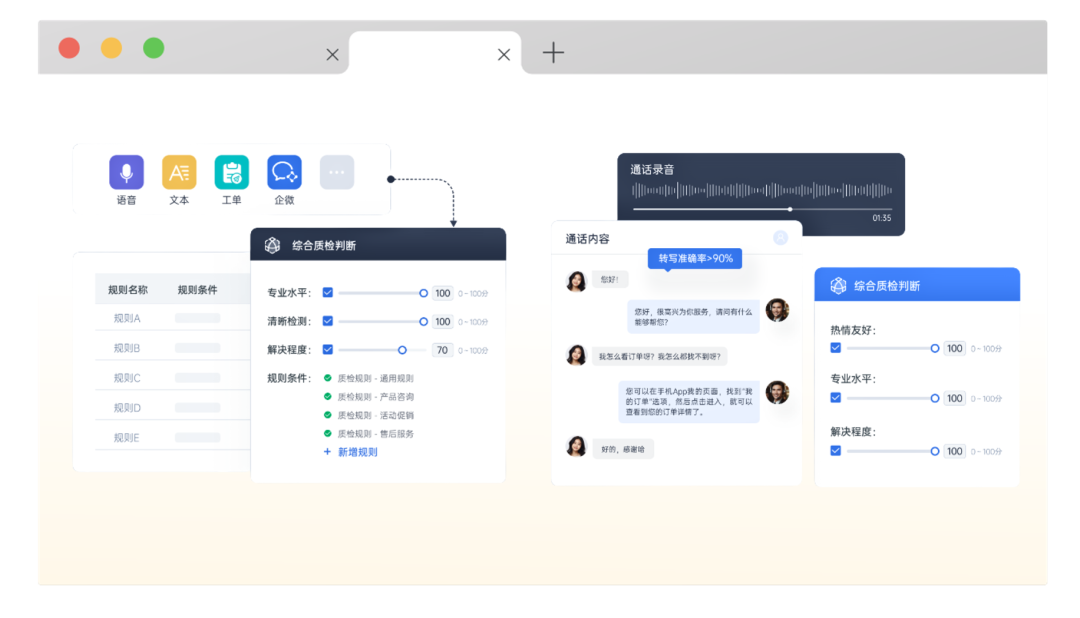
Task: Select the 质检规则 - 产品咨询 condition
Action: tap(368, 397)
